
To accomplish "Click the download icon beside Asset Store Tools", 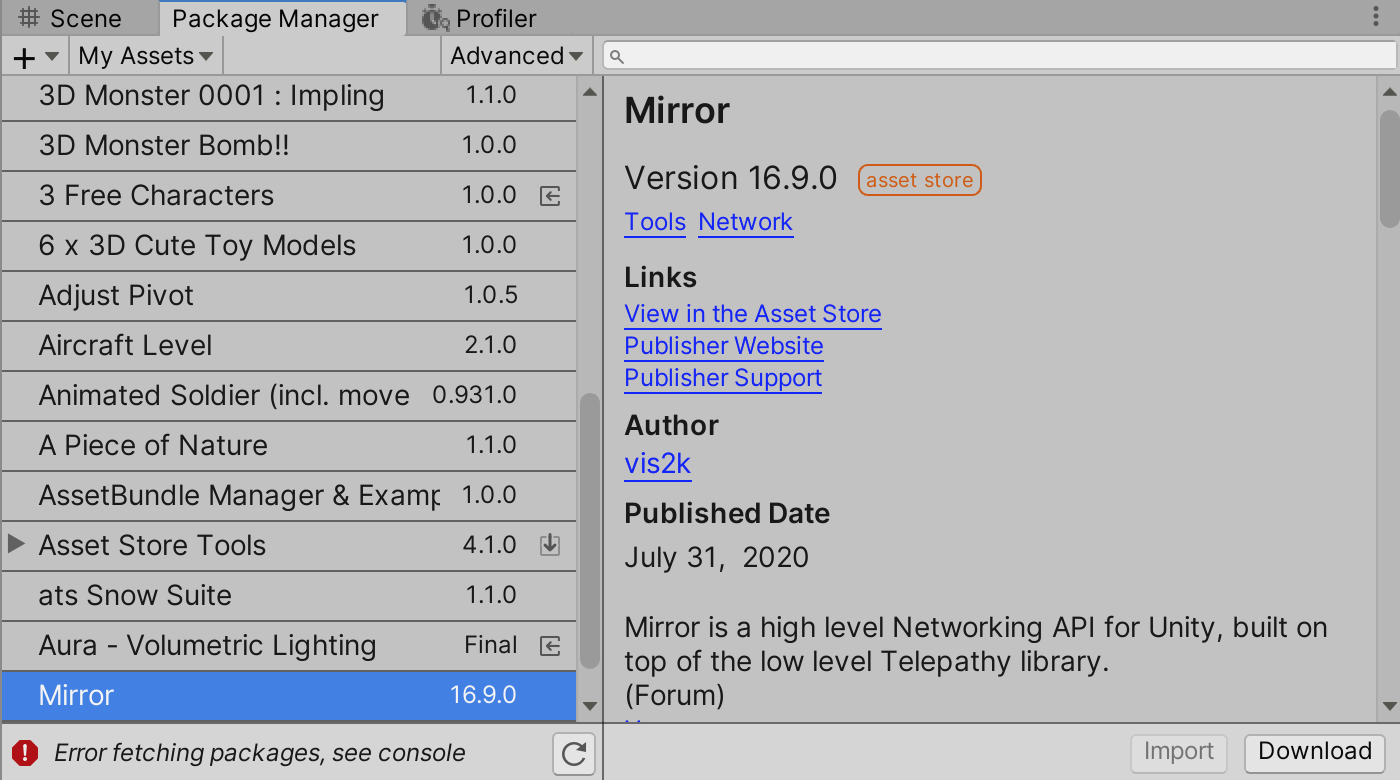I will point(550,545).
